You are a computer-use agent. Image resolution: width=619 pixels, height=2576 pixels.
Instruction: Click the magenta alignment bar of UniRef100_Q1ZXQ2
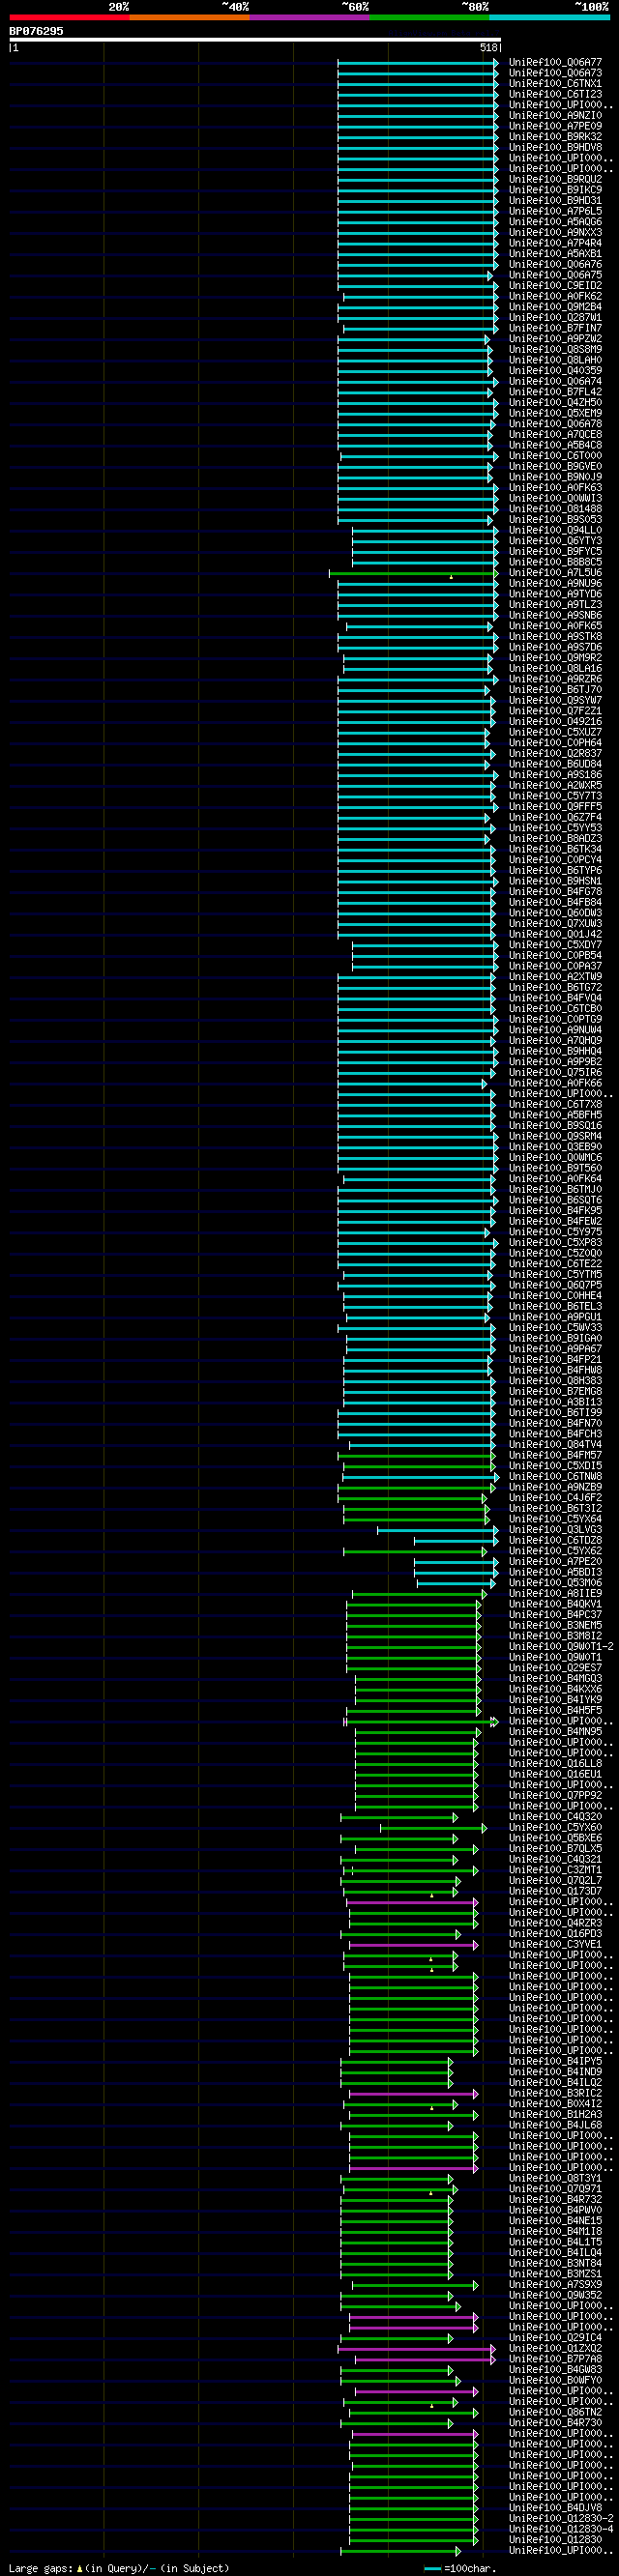(417, 2348)
